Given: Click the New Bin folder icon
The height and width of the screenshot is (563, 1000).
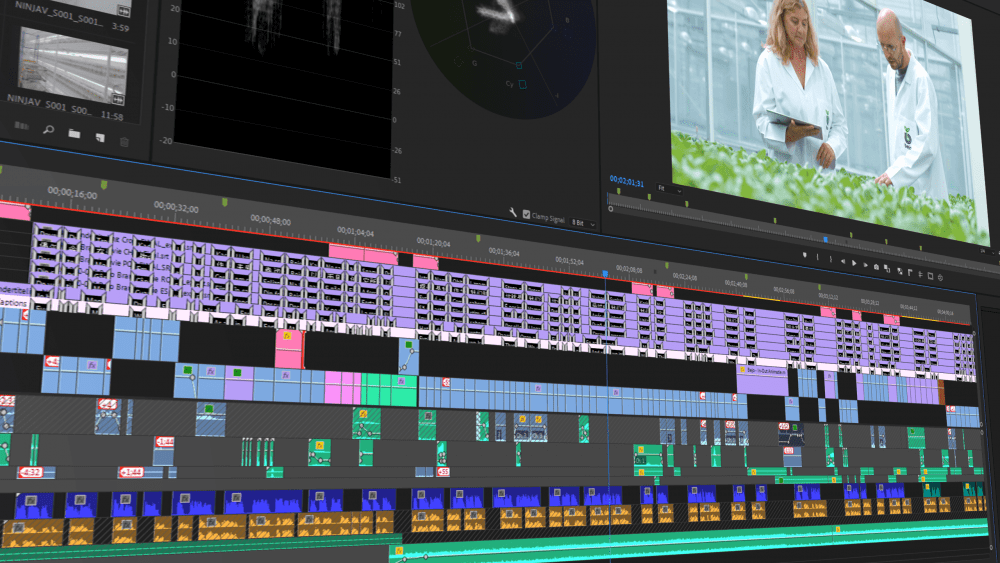Looking at the screenshot, I should [75, 134].
